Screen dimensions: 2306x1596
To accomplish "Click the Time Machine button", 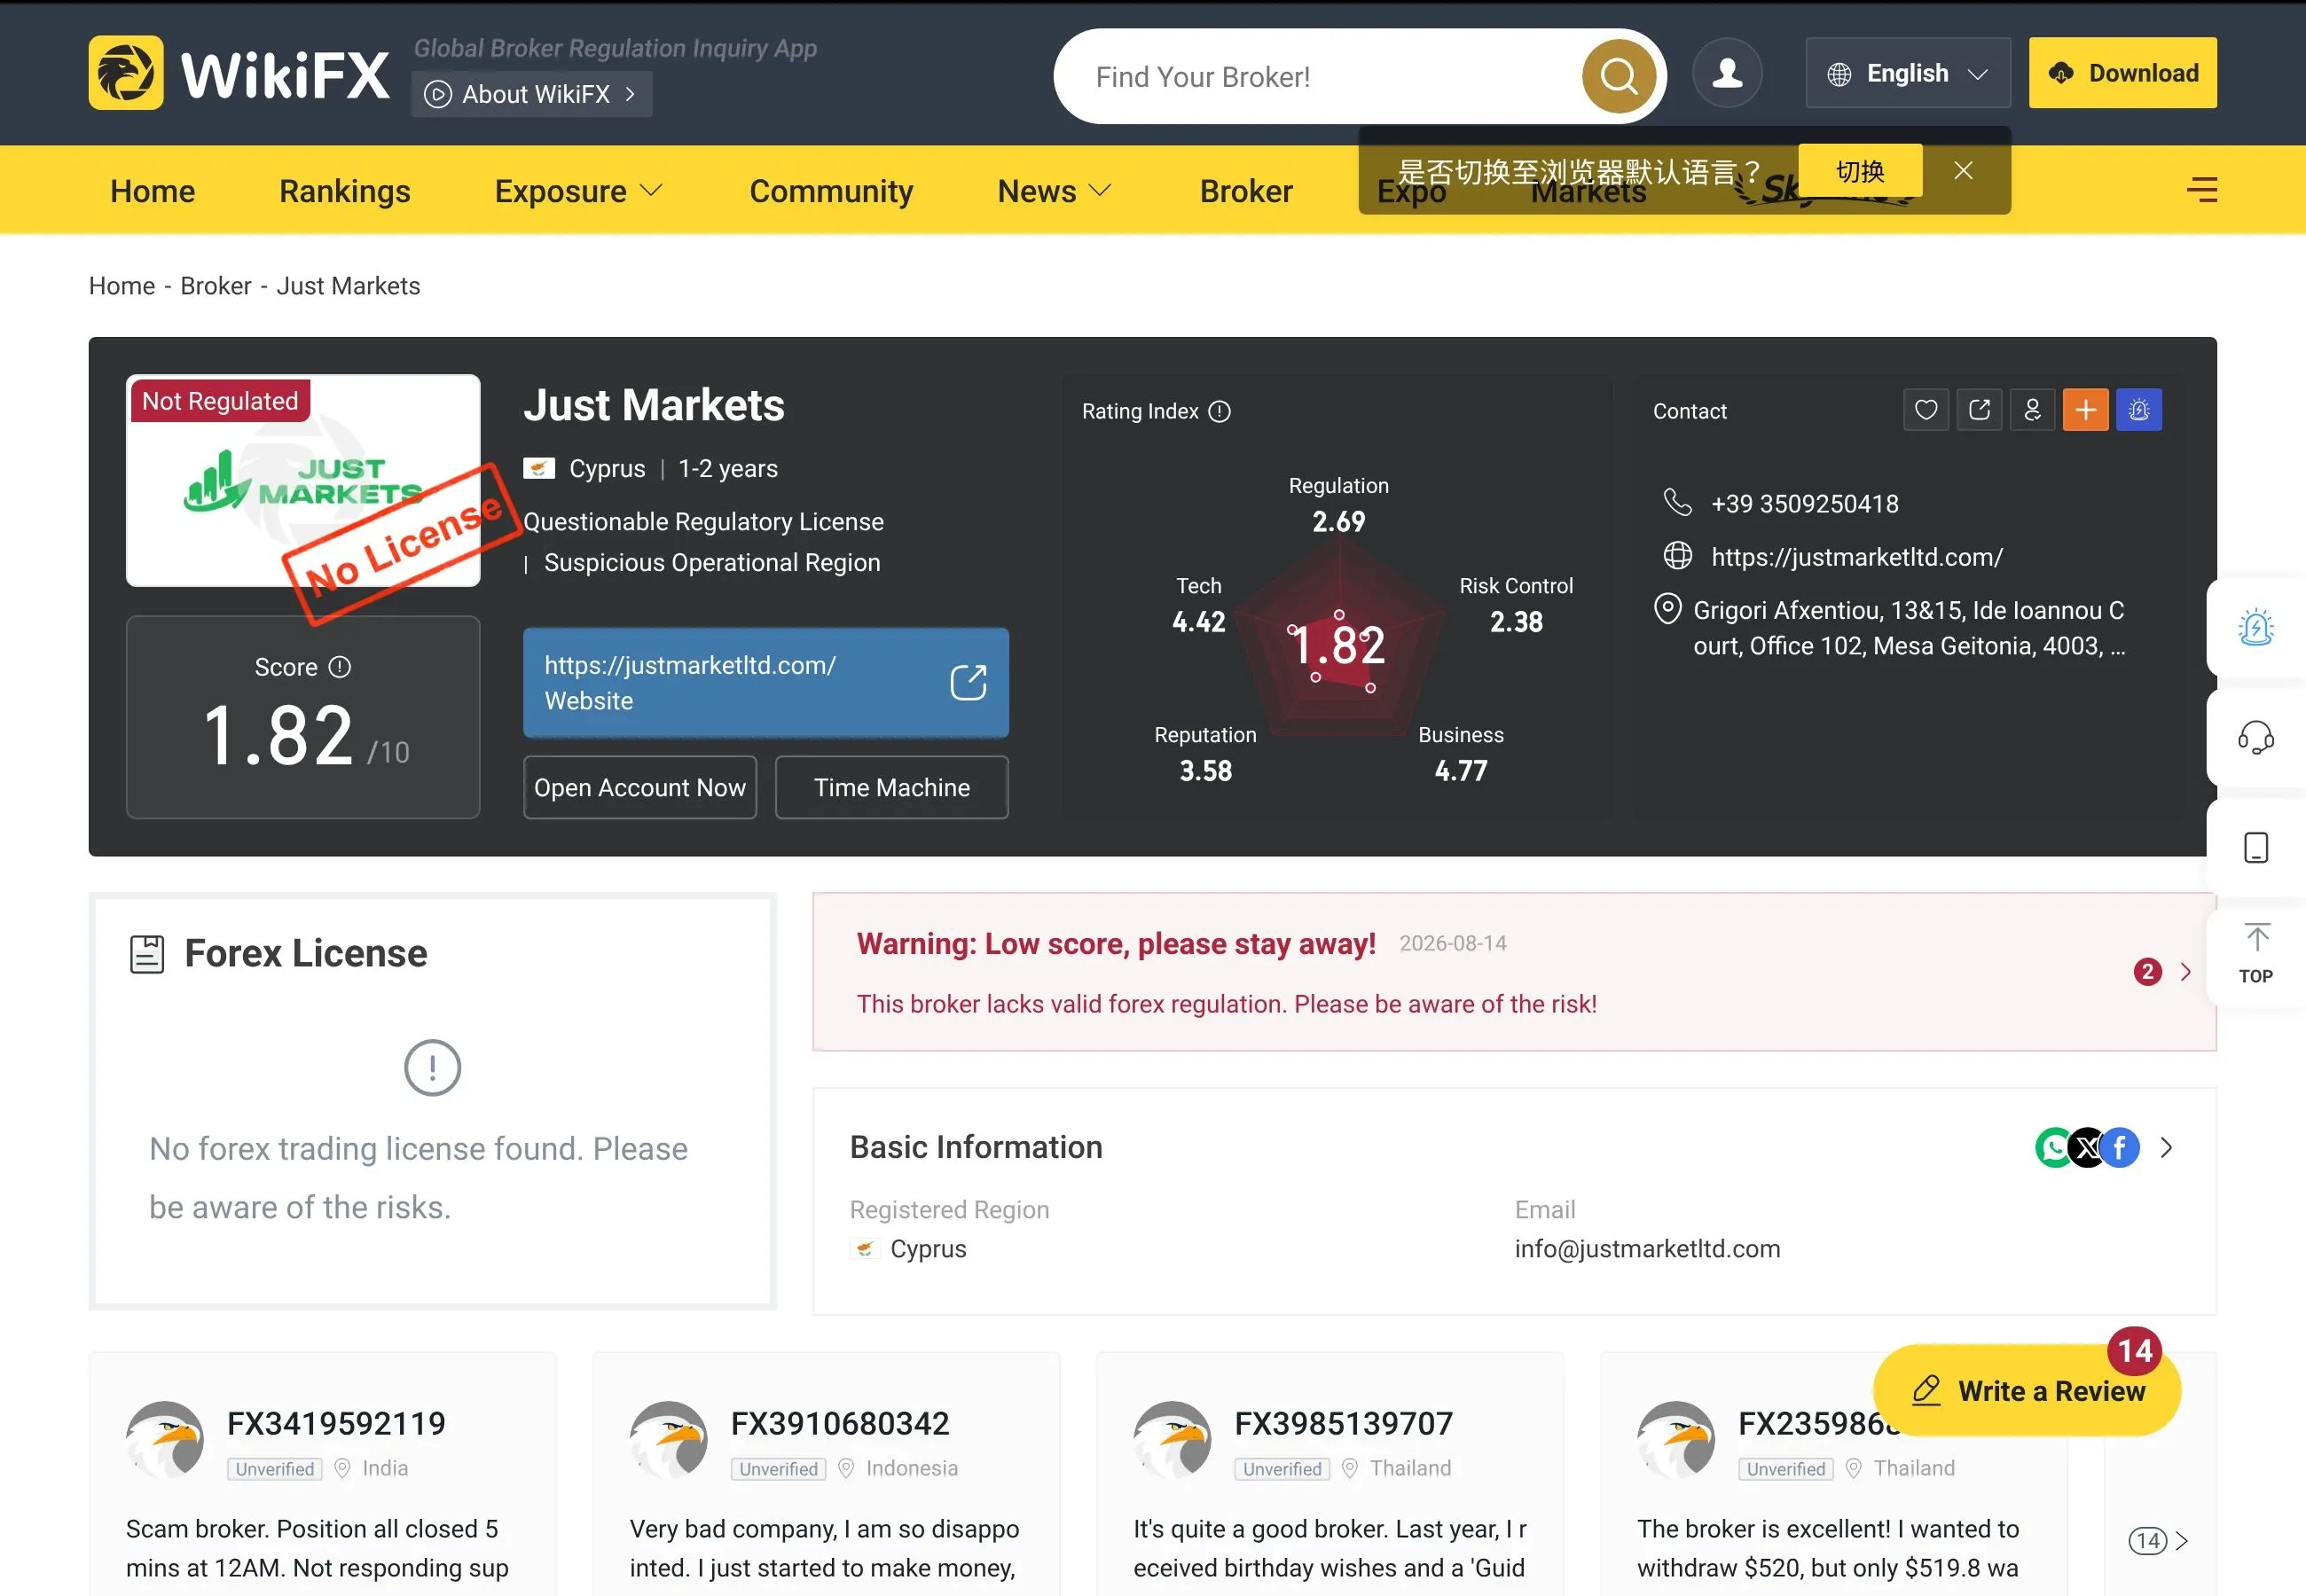I will pyautogui.click(x=891, y=788).
